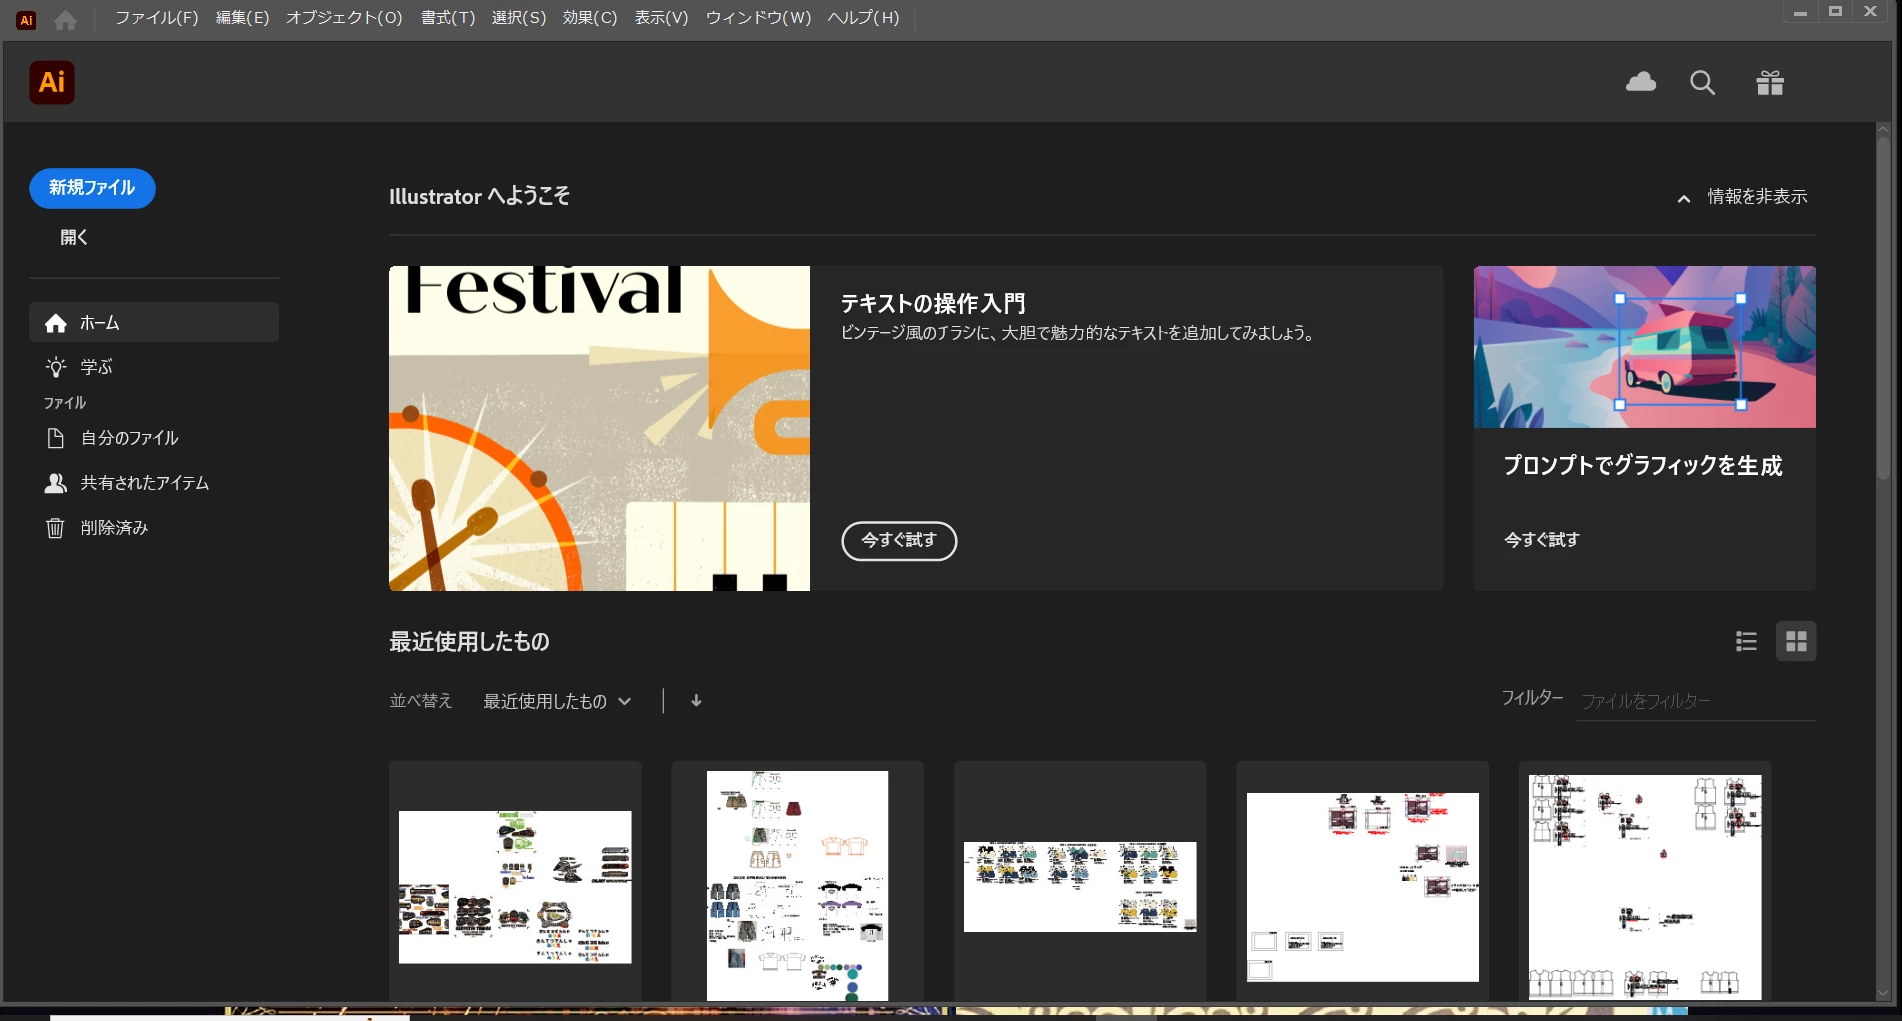Reverse sort order with the arrow icon
The width and height of the screenshot is (1902, 1021).
(696, 701)
